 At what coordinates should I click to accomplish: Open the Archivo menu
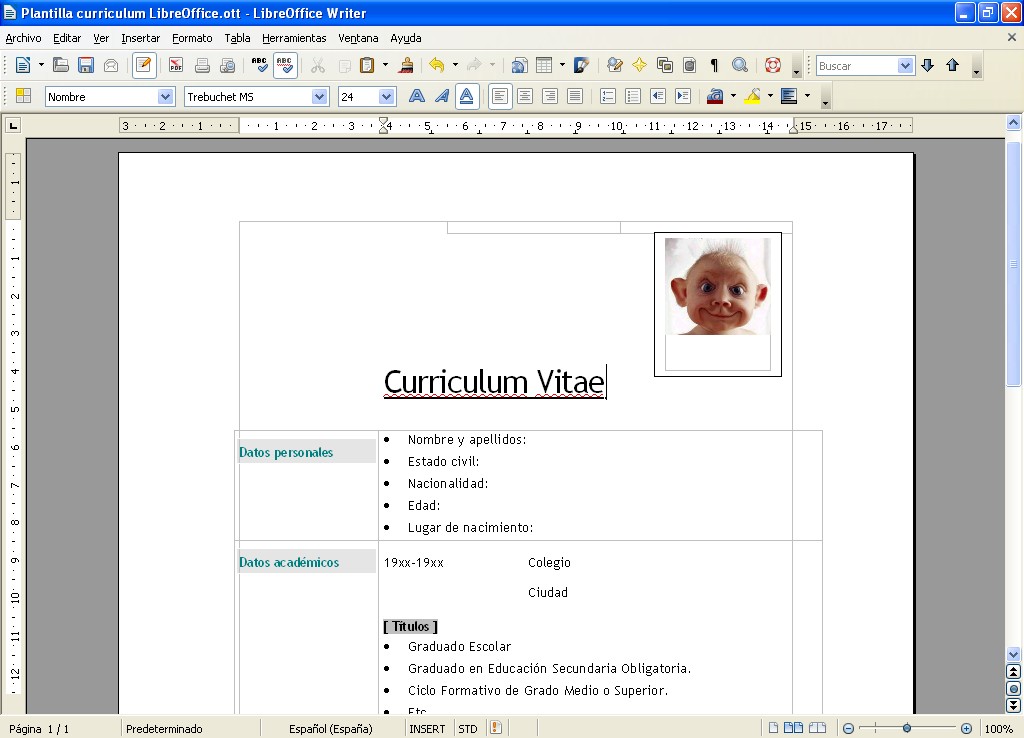click(24, 39)
